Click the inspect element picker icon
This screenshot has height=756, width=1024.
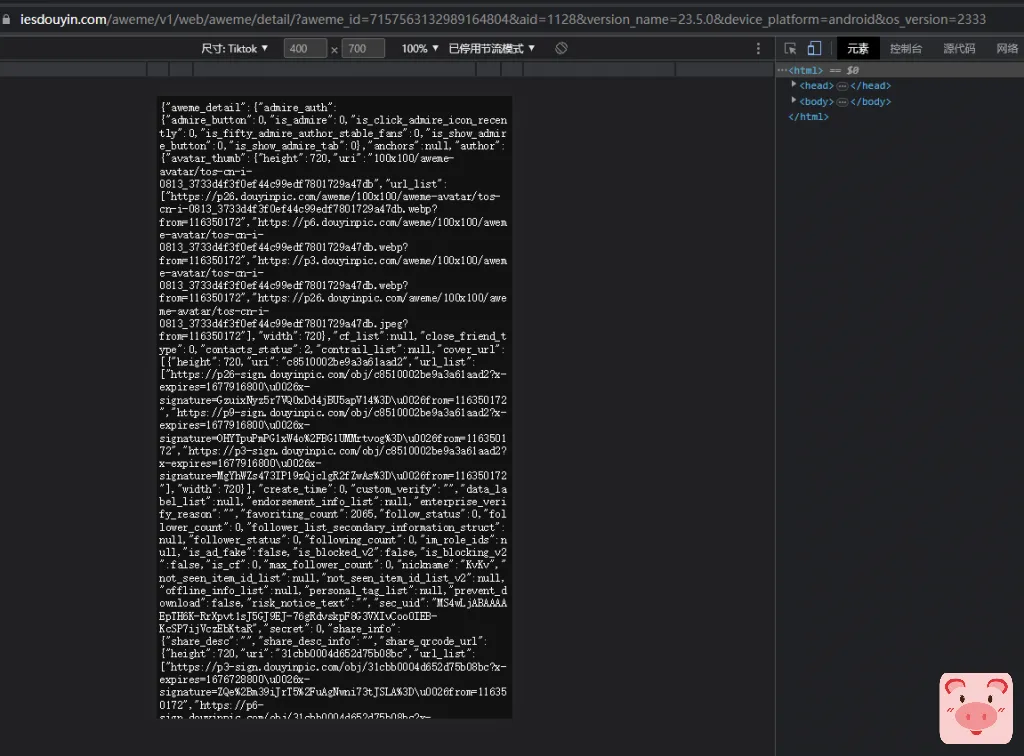[x=790, y=48]
